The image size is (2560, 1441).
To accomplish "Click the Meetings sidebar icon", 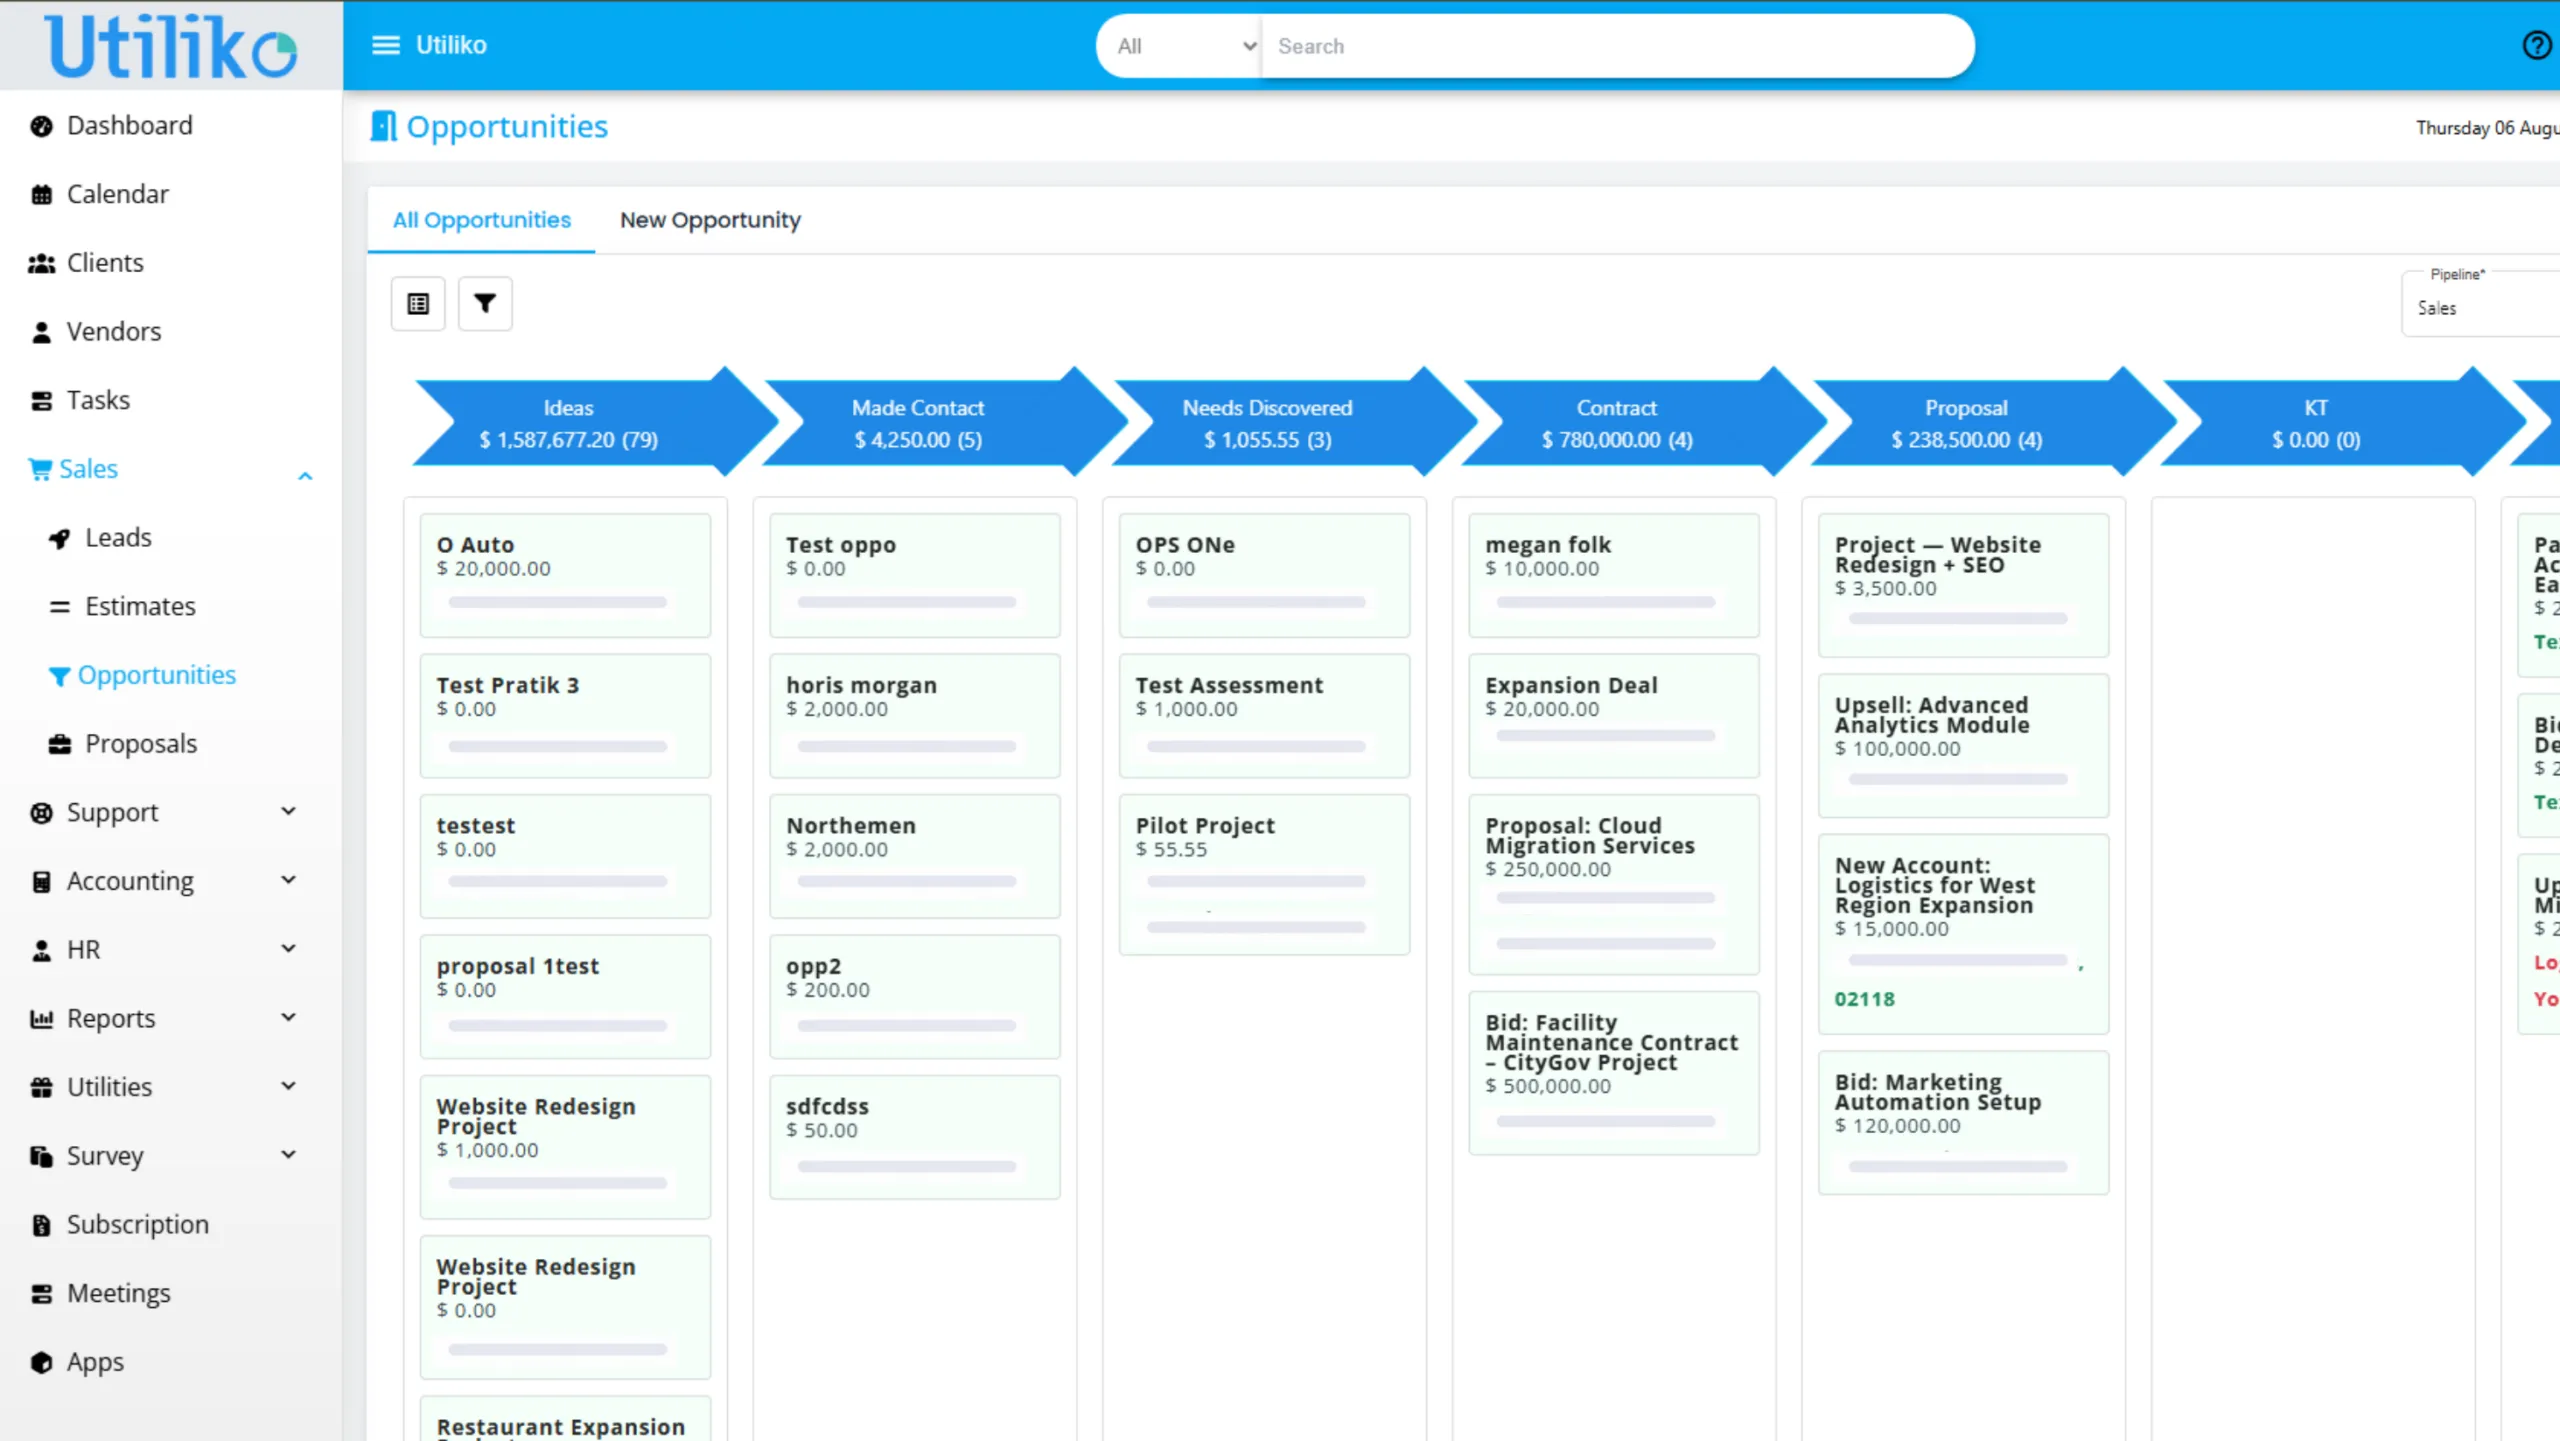I will (41, 1294).
